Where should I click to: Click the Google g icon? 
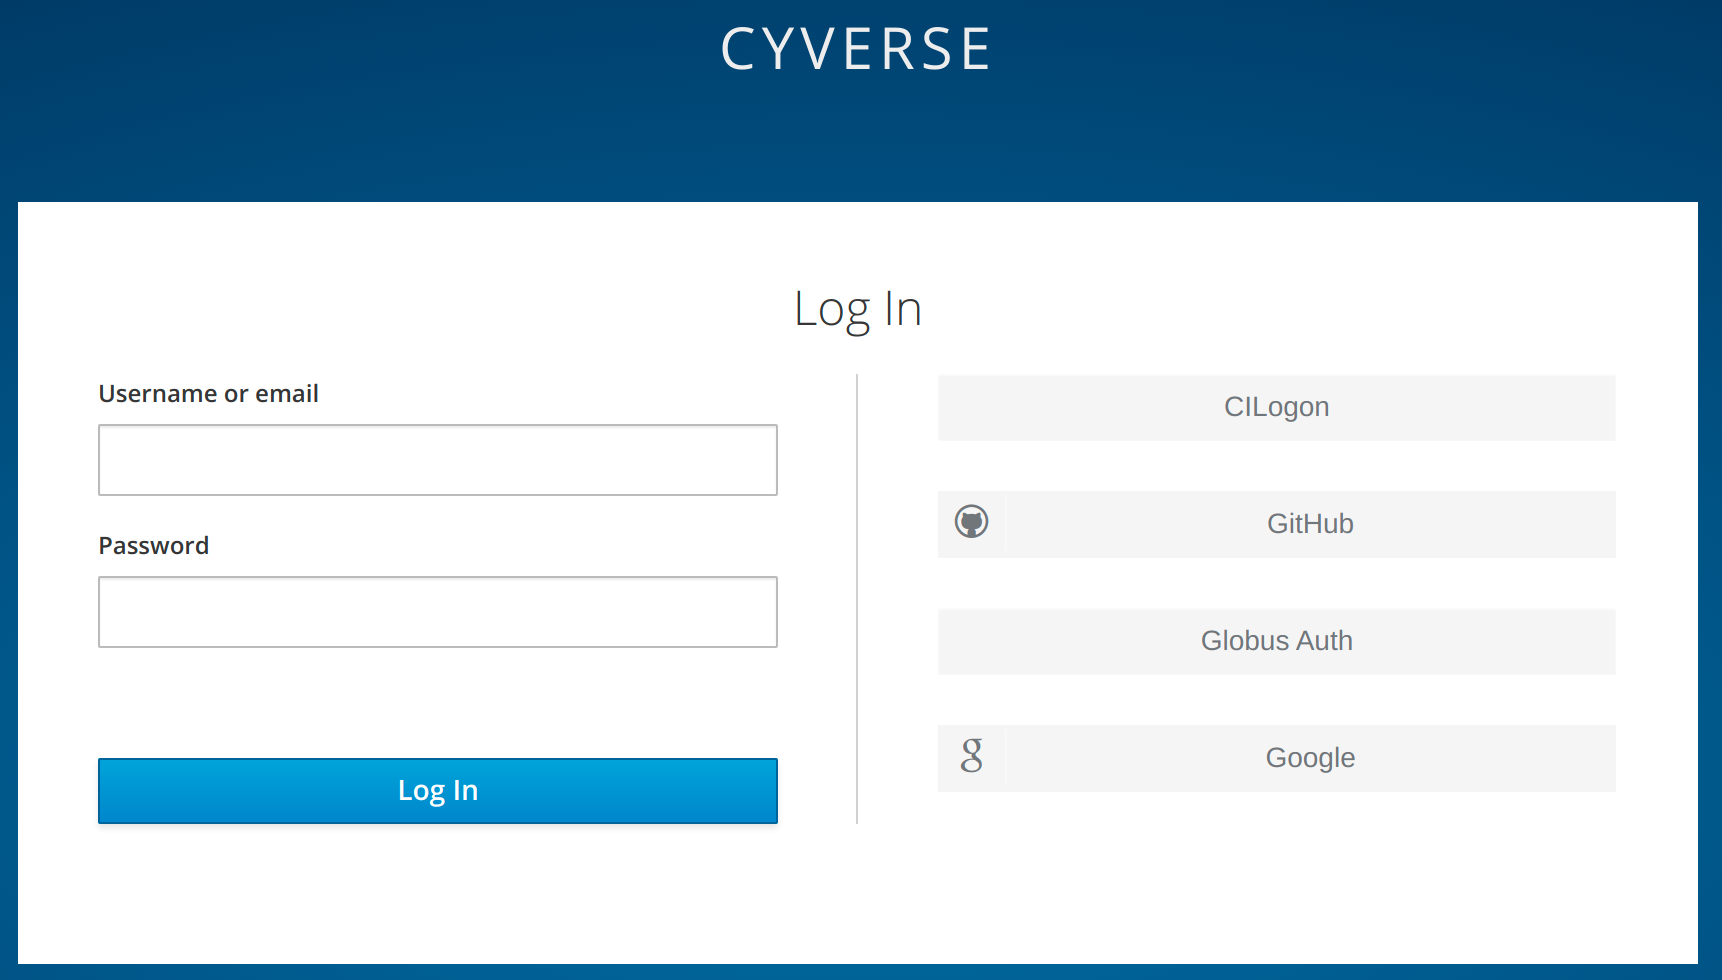(x=971, y=756)
